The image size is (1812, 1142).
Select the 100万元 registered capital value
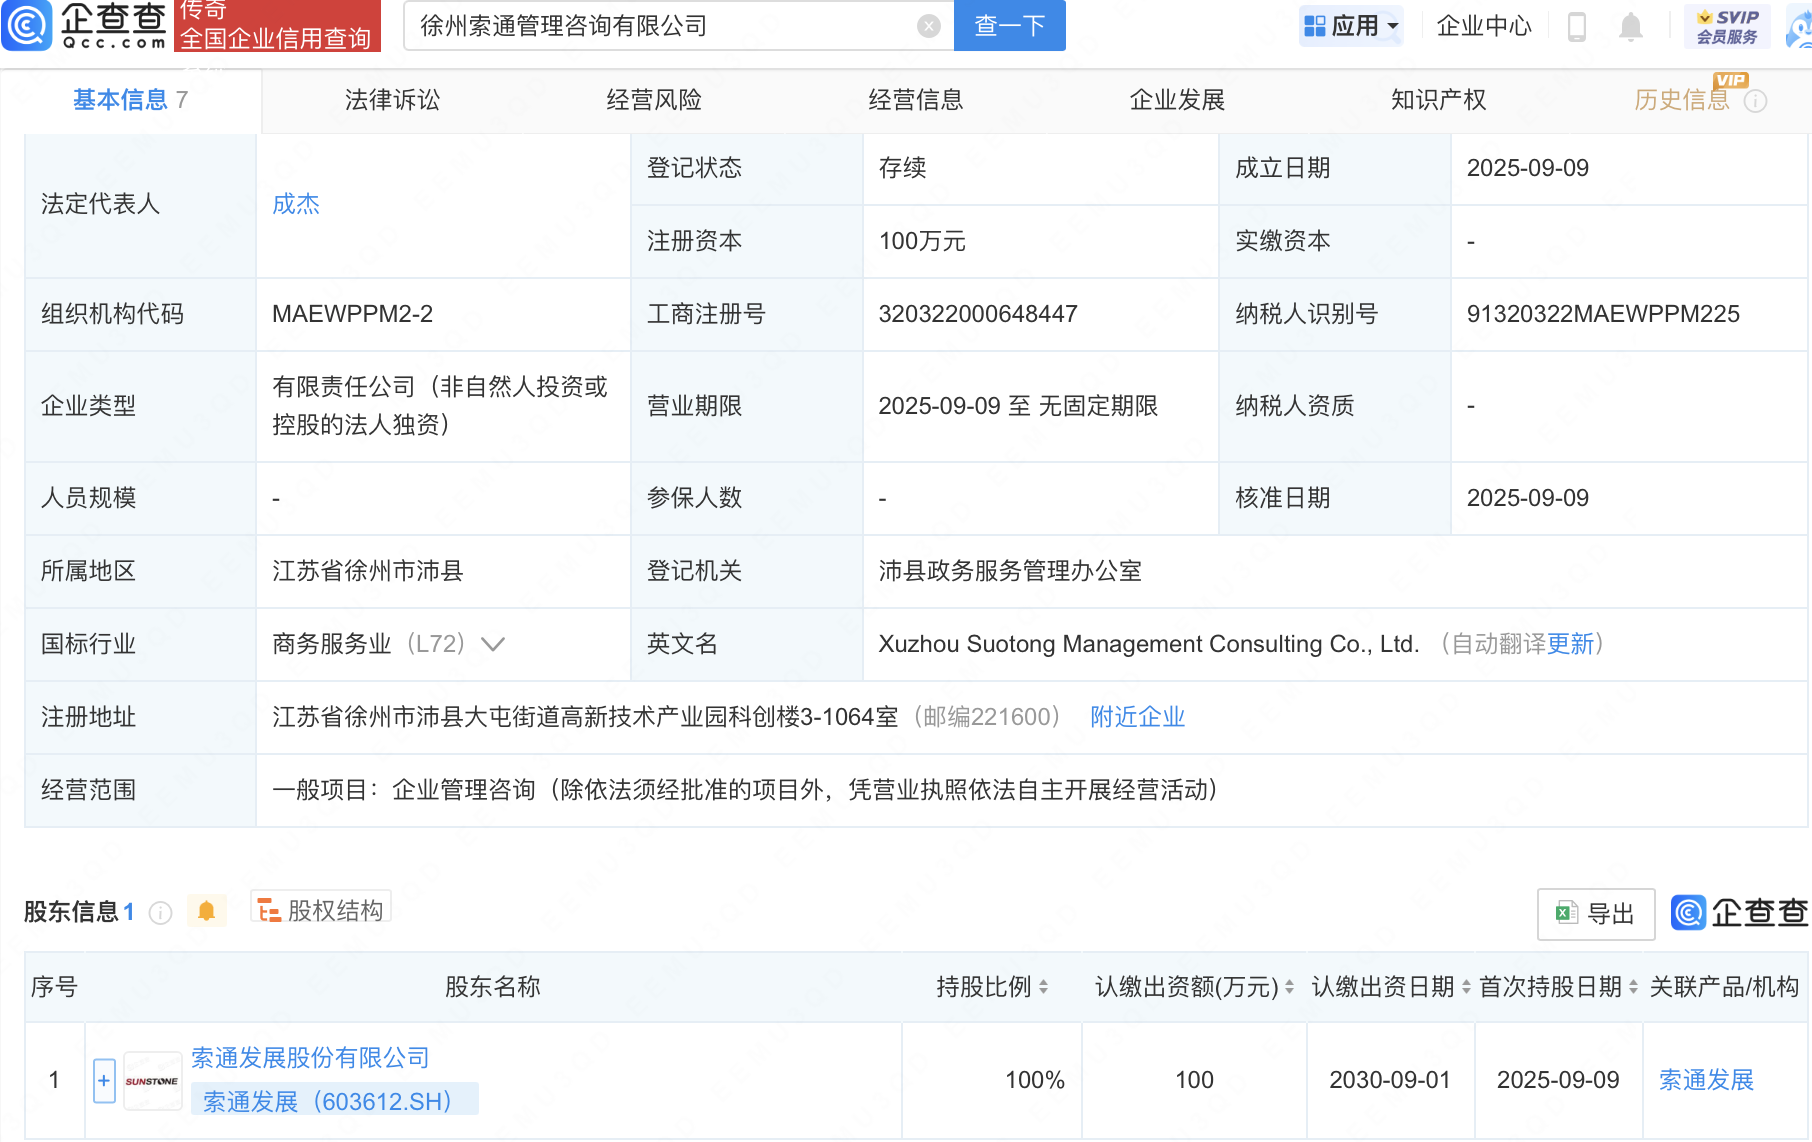922,241
